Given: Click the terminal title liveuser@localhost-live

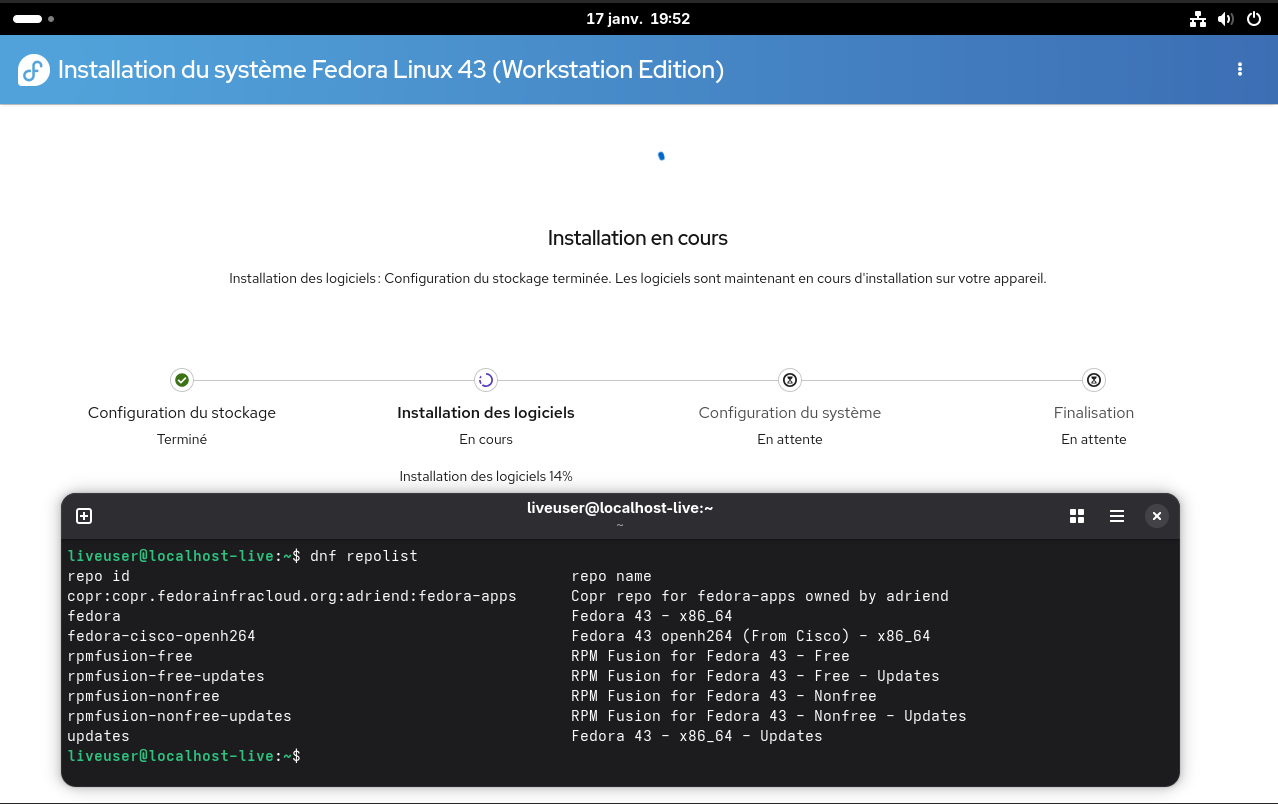Looking at the screenshot, I should click(x=619, y=508).
